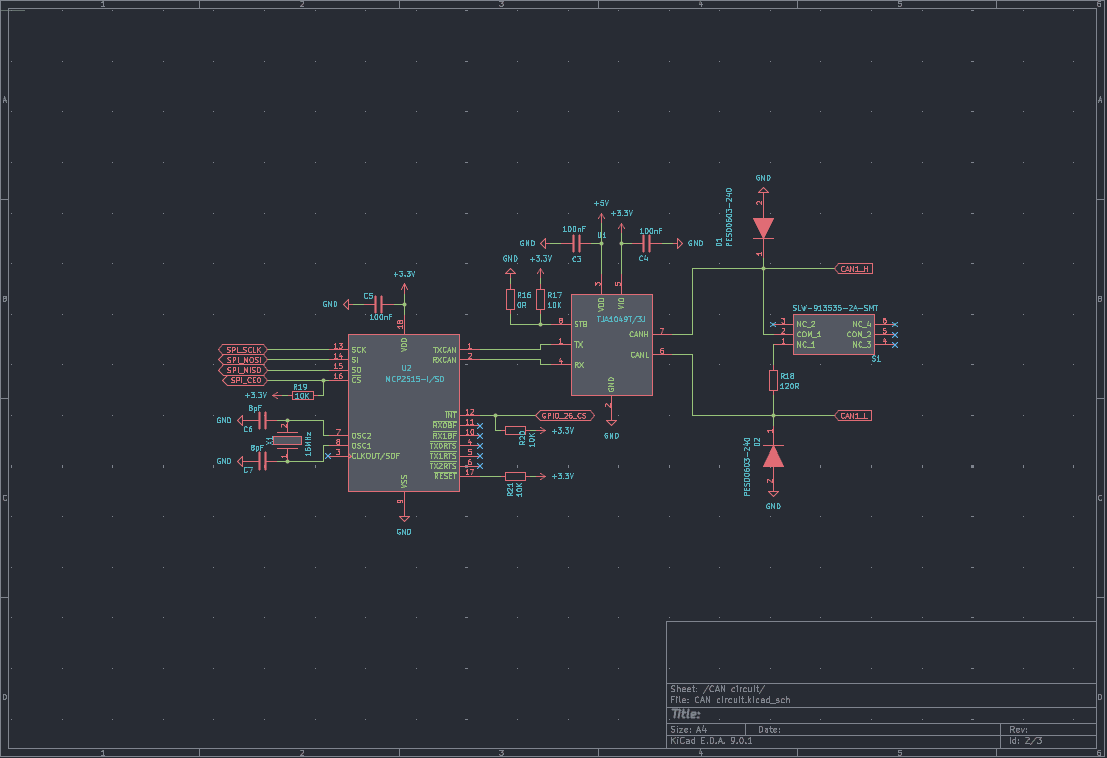Select capacitor C6 symbol
The width and height of the screenshot is (1107, 758).
click(x=262, y=421)
